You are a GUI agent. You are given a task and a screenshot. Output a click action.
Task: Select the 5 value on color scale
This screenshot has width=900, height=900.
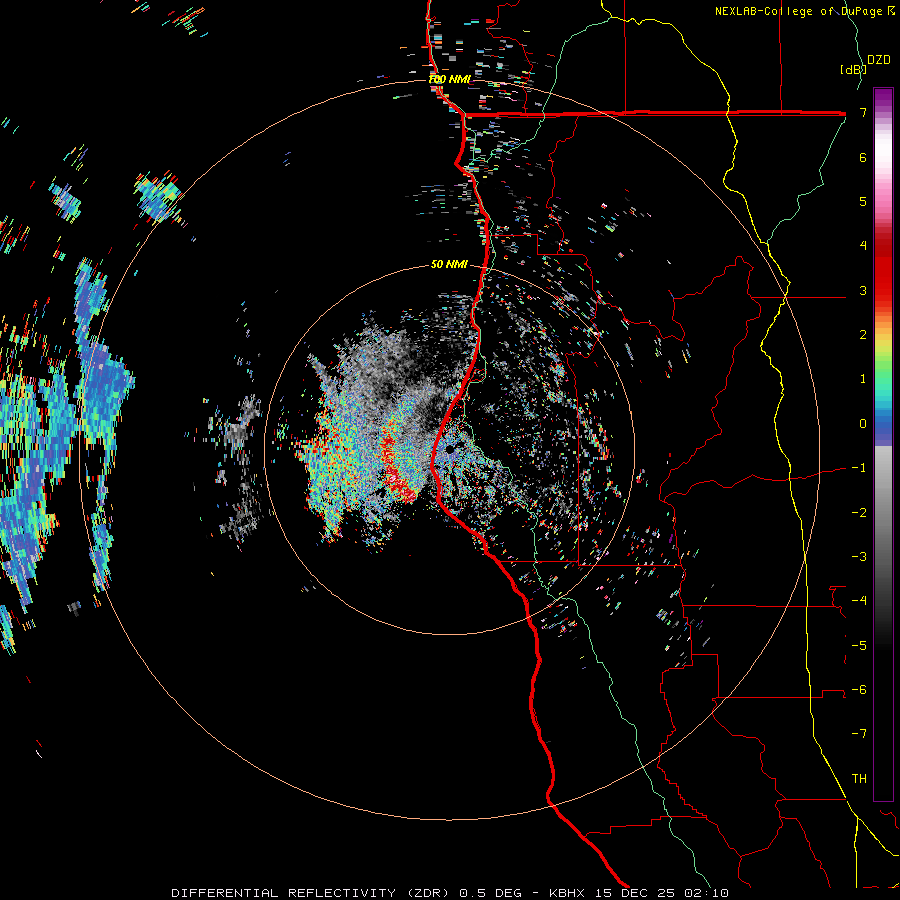point(863,201)
